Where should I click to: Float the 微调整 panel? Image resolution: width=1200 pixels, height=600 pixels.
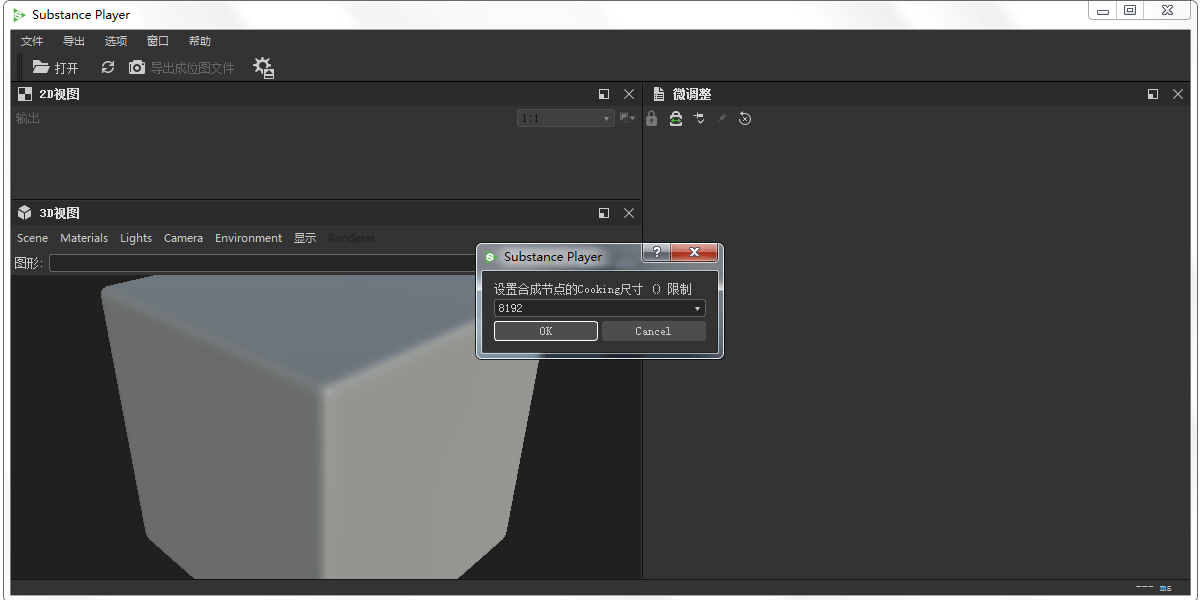point(1153,94)
